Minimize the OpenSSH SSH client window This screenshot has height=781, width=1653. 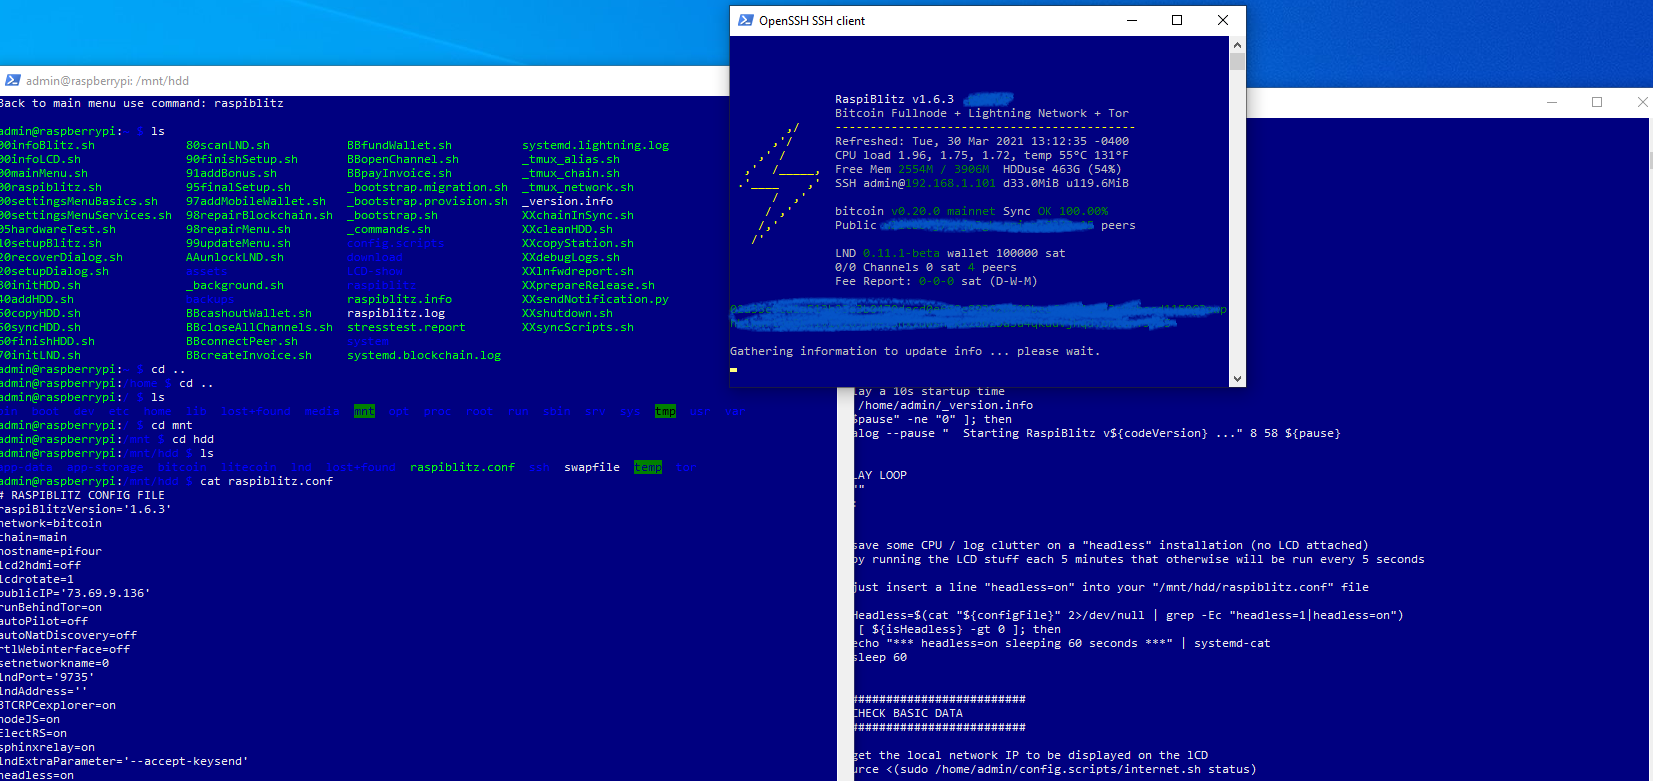point(1132,20)
